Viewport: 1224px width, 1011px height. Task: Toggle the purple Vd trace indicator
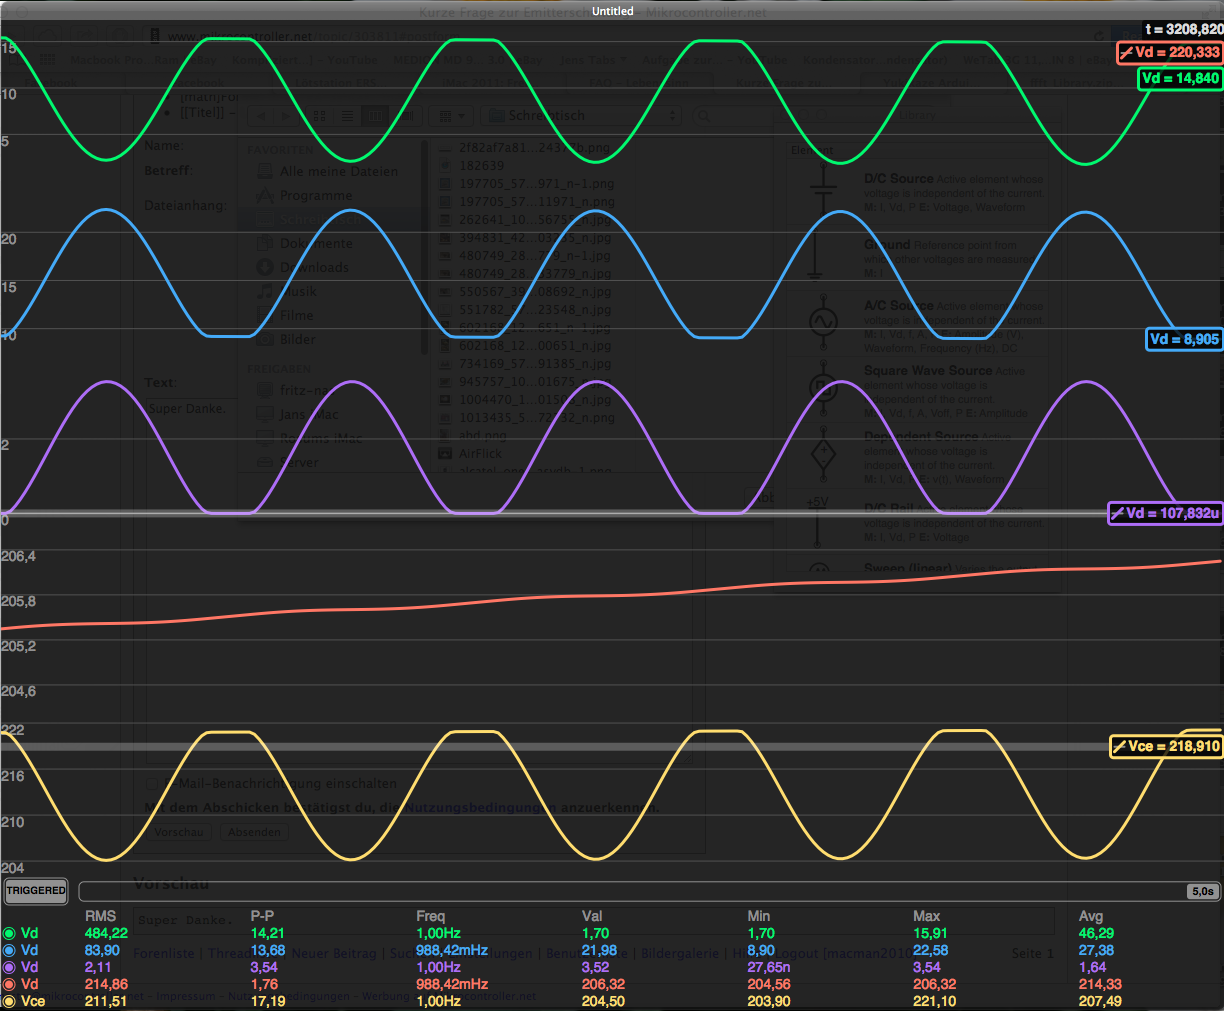[10, 967]
